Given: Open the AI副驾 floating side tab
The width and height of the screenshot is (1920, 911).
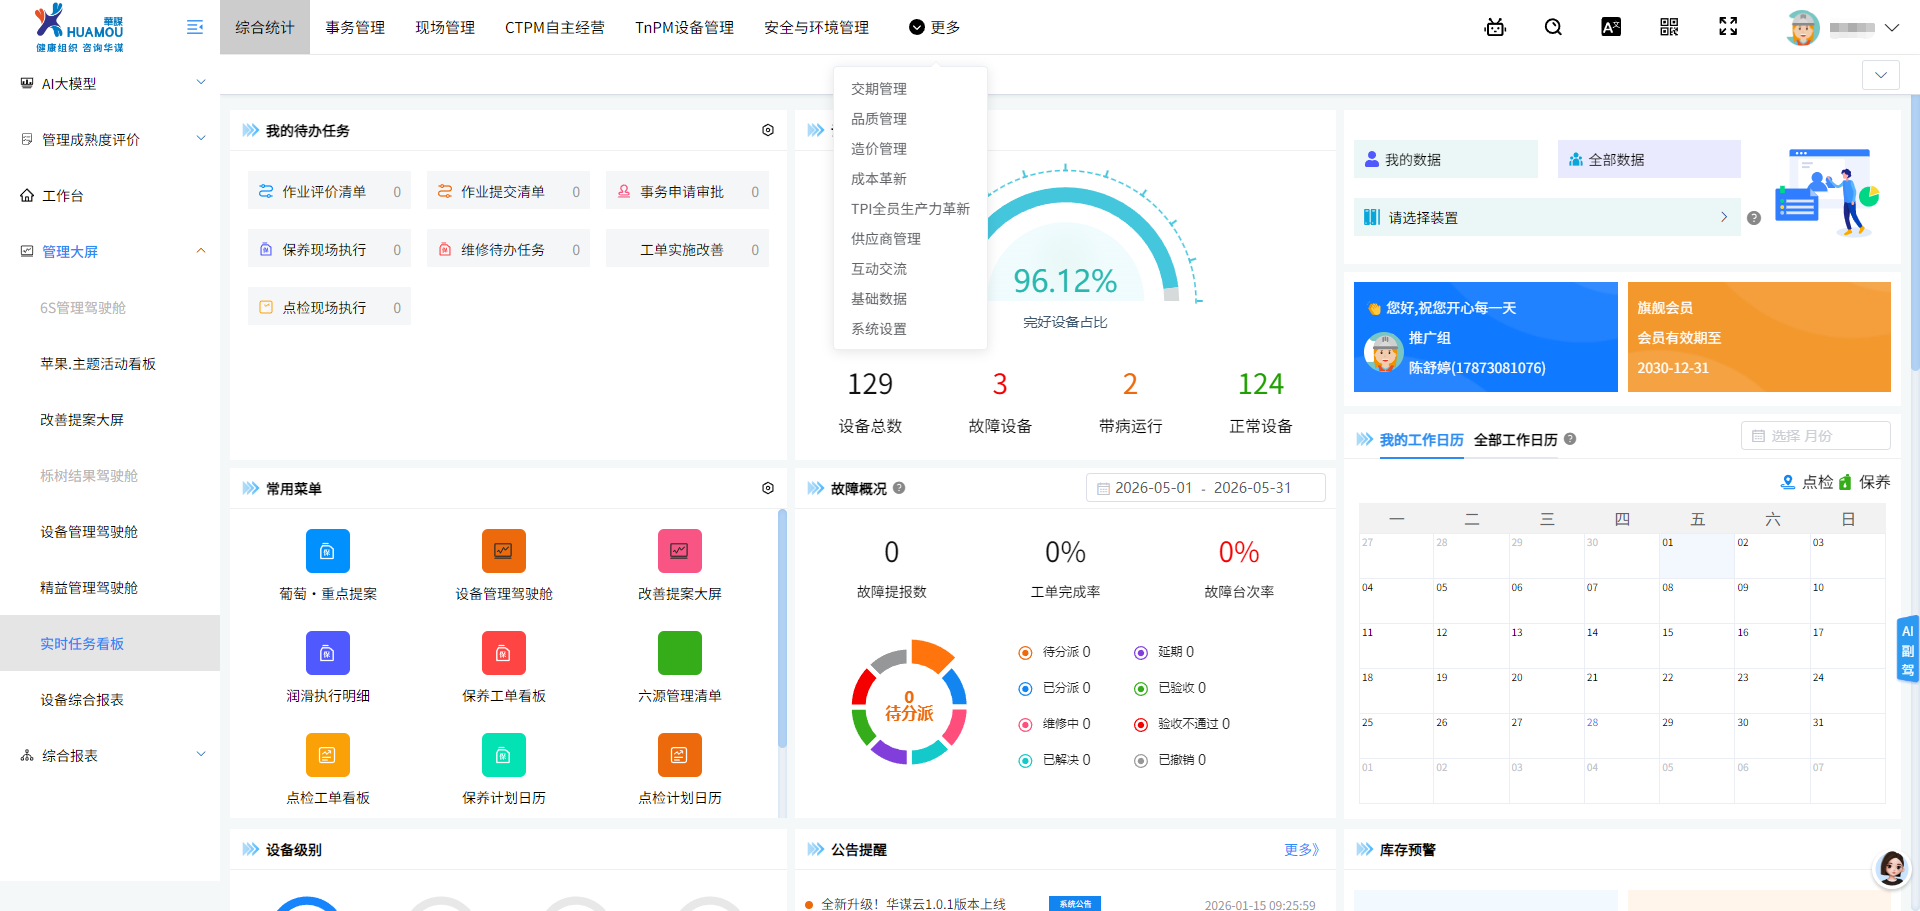Looking at the screenshot, I should tap(1908, 650).
